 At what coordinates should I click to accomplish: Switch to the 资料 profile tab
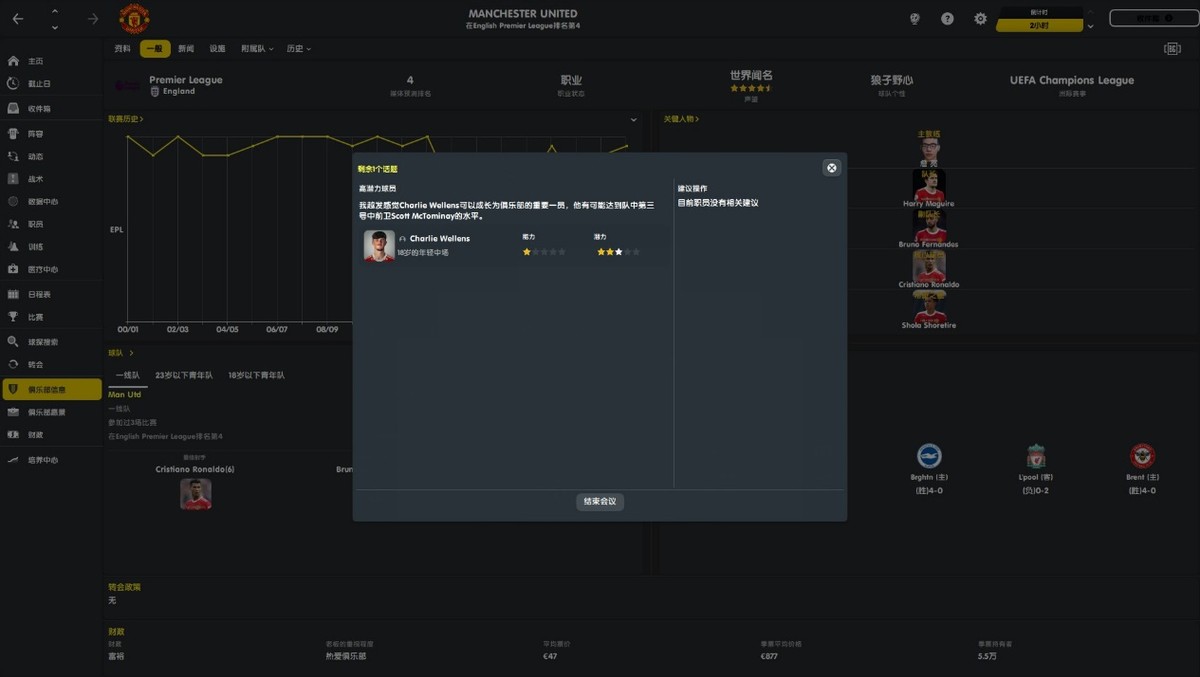pyautogui.click(x=122, y=48)
